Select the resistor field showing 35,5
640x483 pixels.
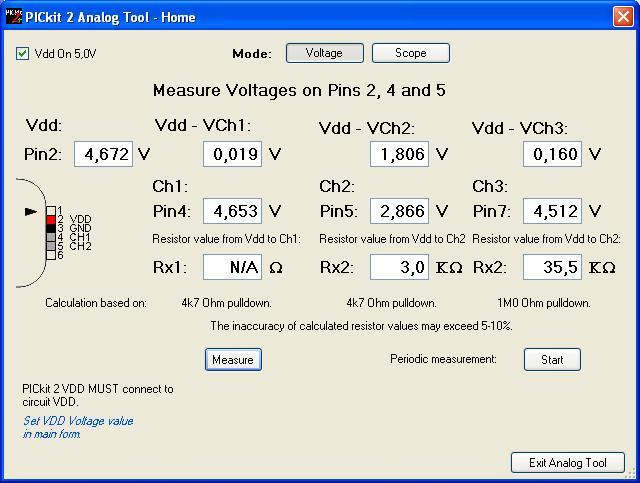[x=552, y=267]
